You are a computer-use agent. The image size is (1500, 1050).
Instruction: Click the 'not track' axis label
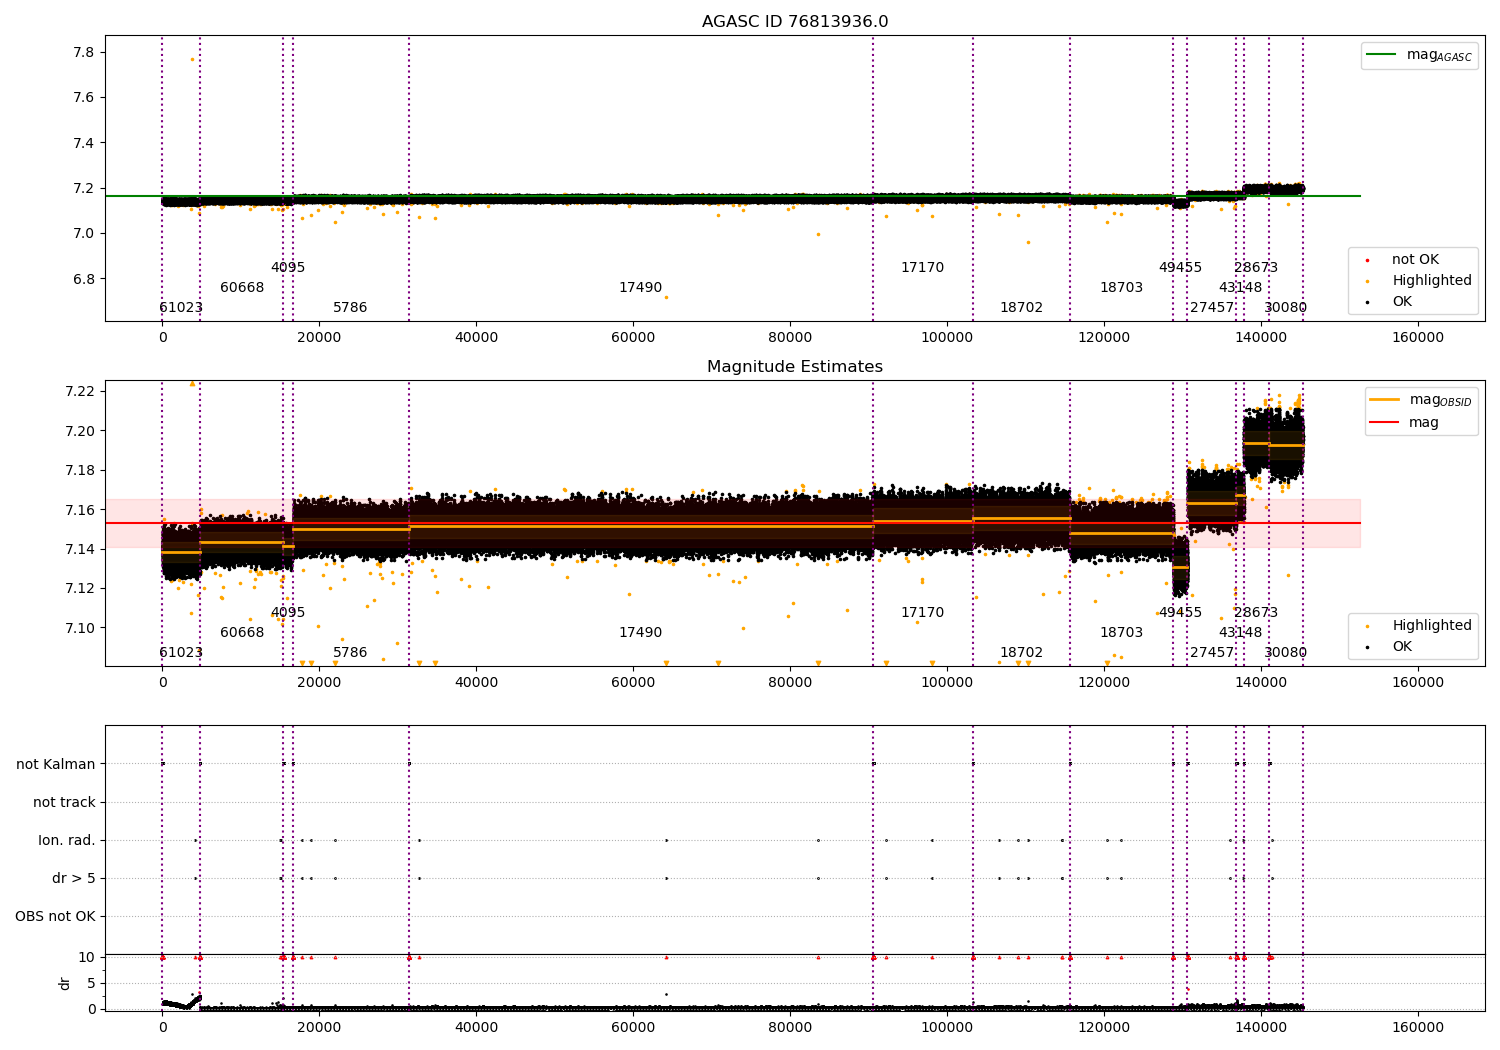pyautogui.click(x=64, y=803)
